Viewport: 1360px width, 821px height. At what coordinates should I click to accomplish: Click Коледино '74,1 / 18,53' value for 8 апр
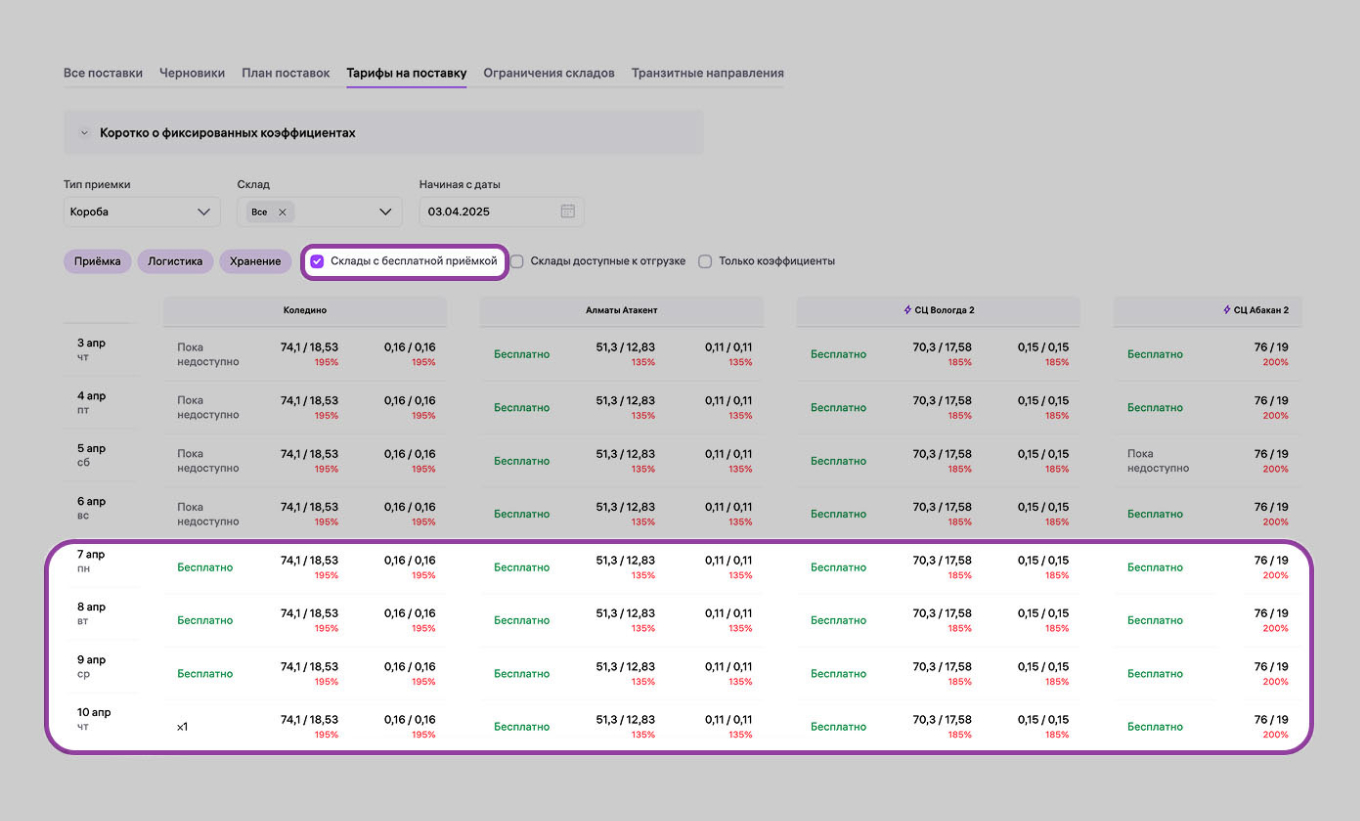pos(309,613)
